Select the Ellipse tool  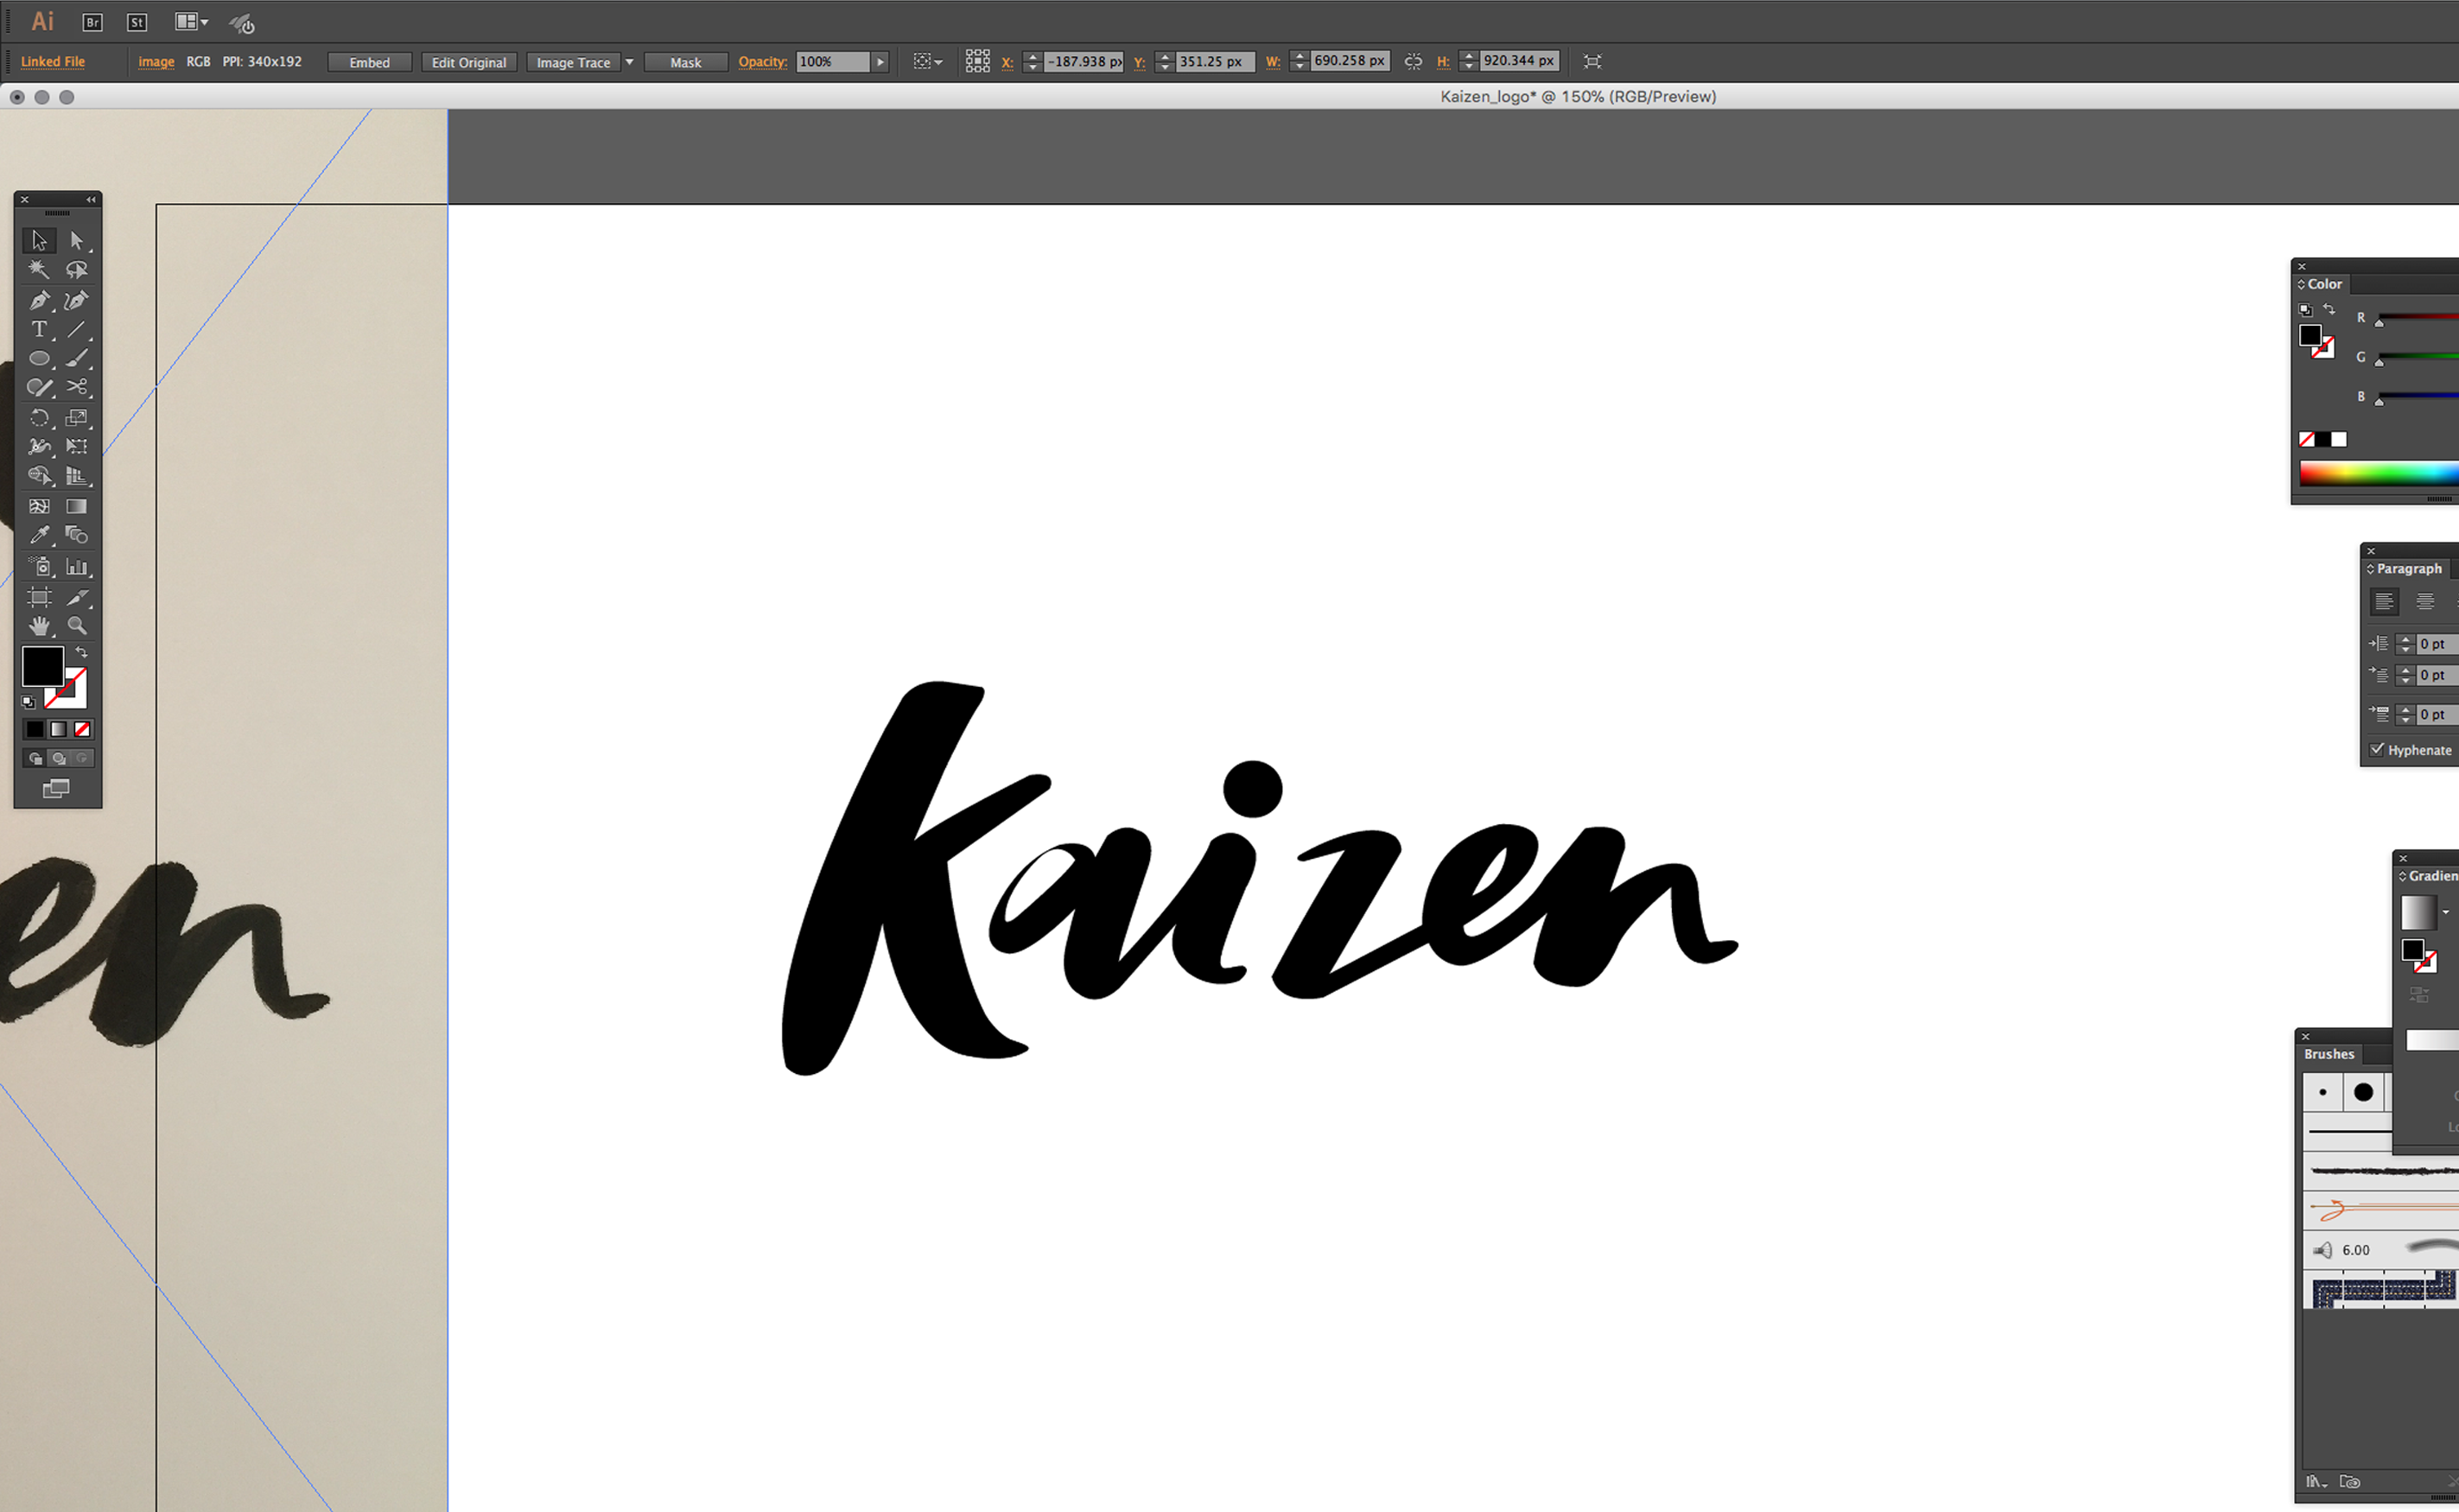(x=39, y=358)
